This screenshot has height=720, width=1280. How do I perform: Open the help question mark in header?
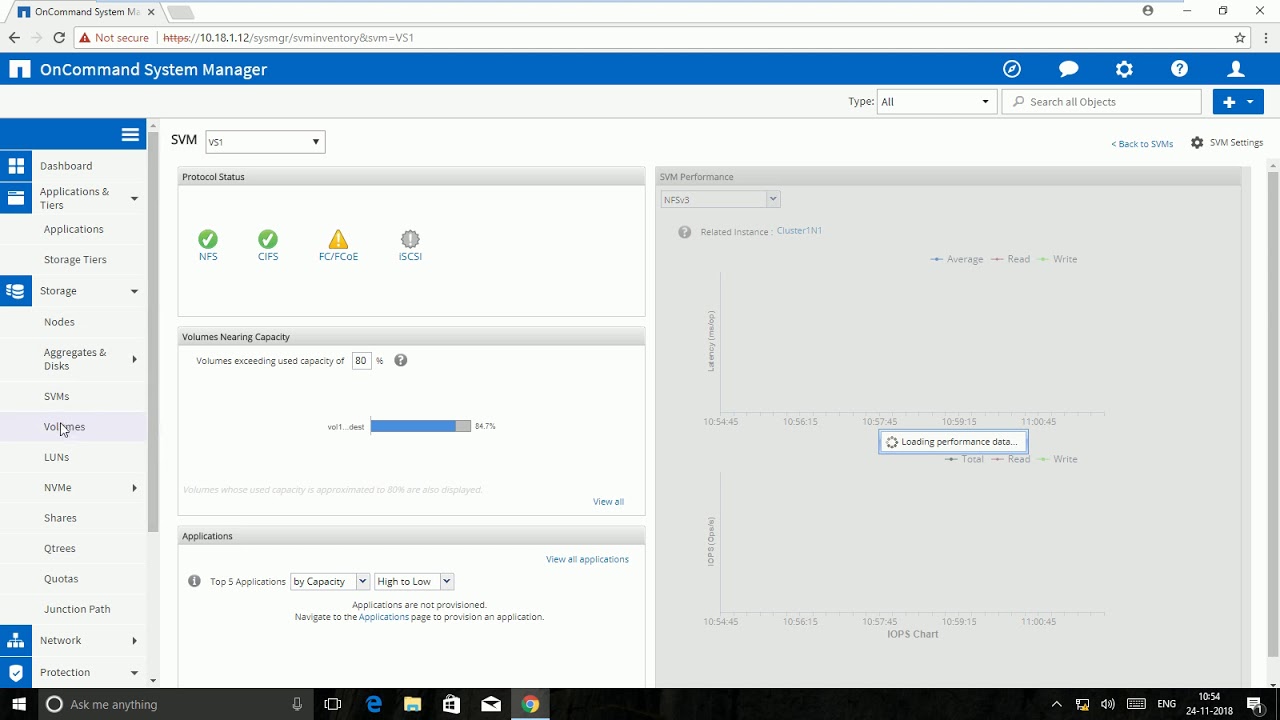1180,69
